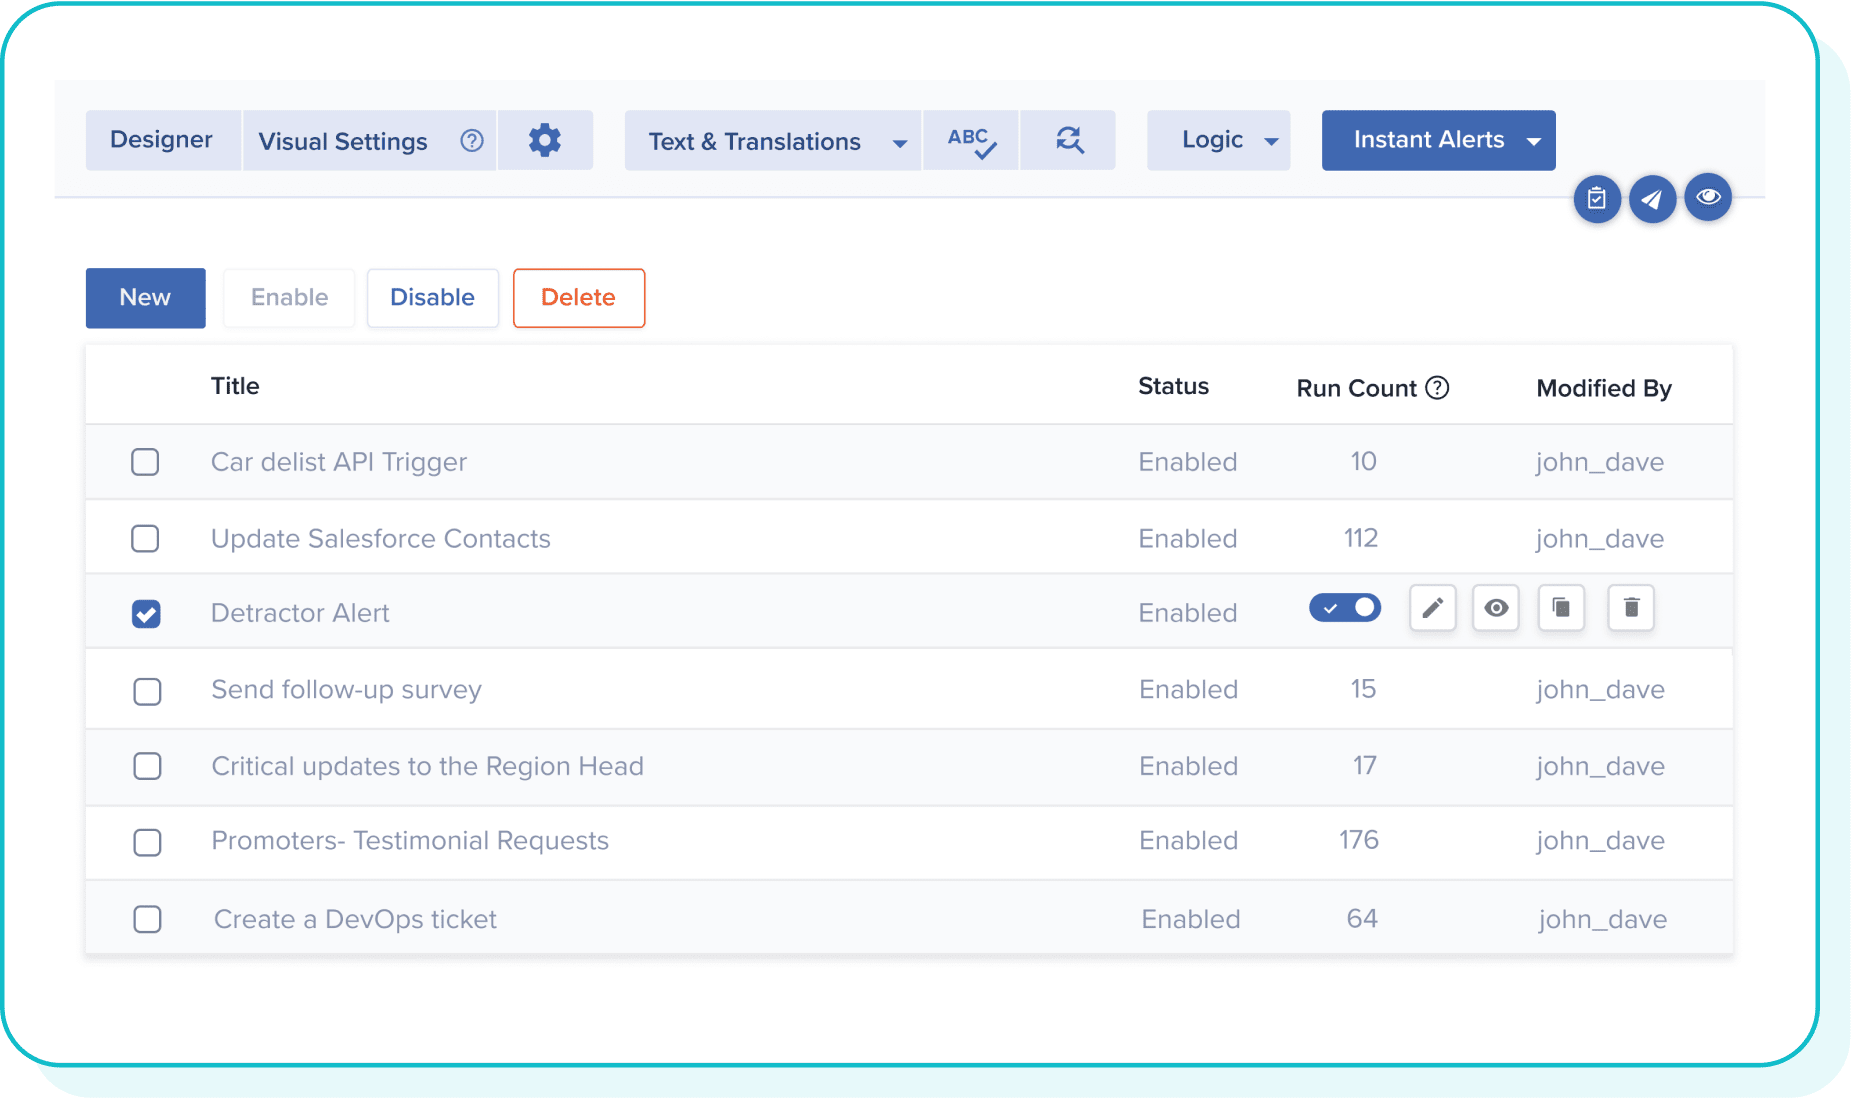1851x1098 pixels.
Task: Click the ABC spell check icon
Action: (971, 141)
